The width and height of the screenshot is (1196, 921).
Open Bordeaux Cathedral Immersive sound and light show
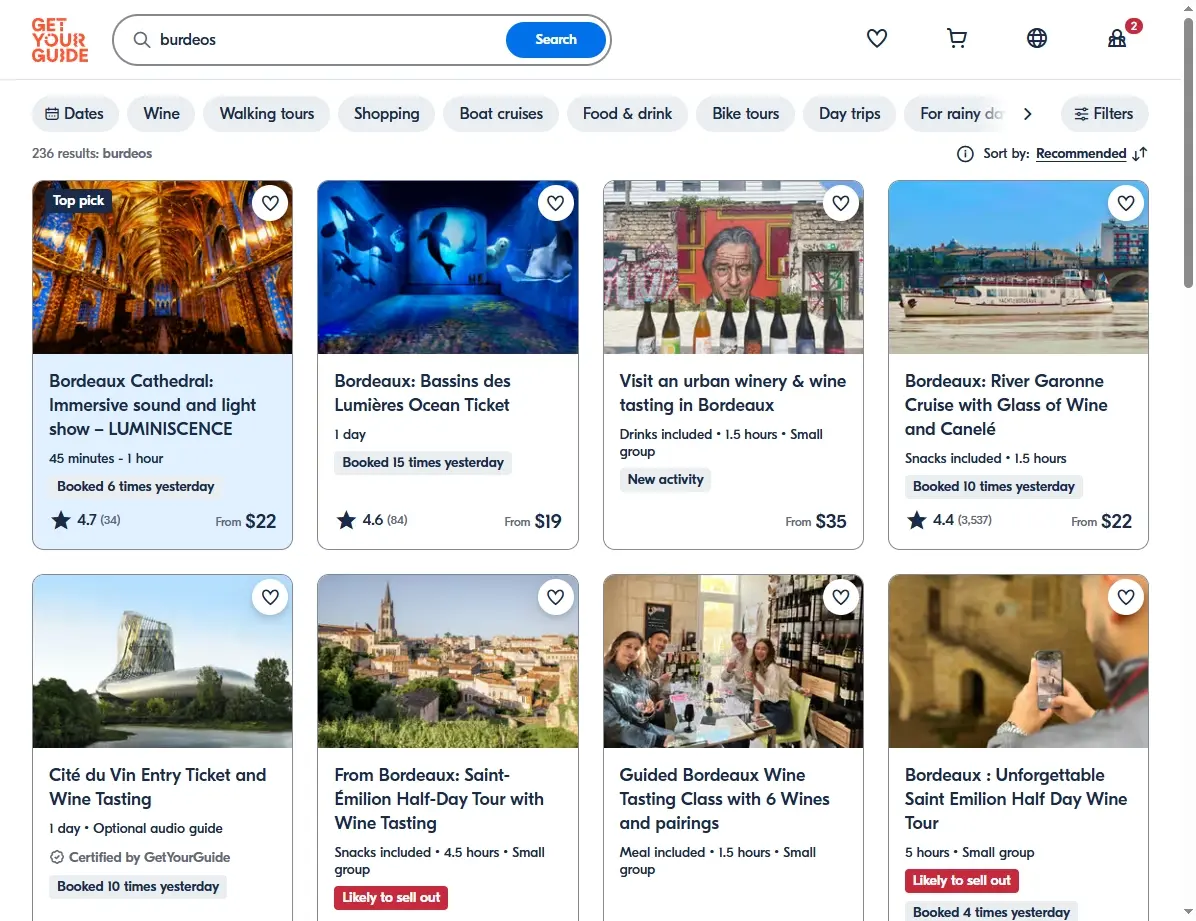[153, 404]
